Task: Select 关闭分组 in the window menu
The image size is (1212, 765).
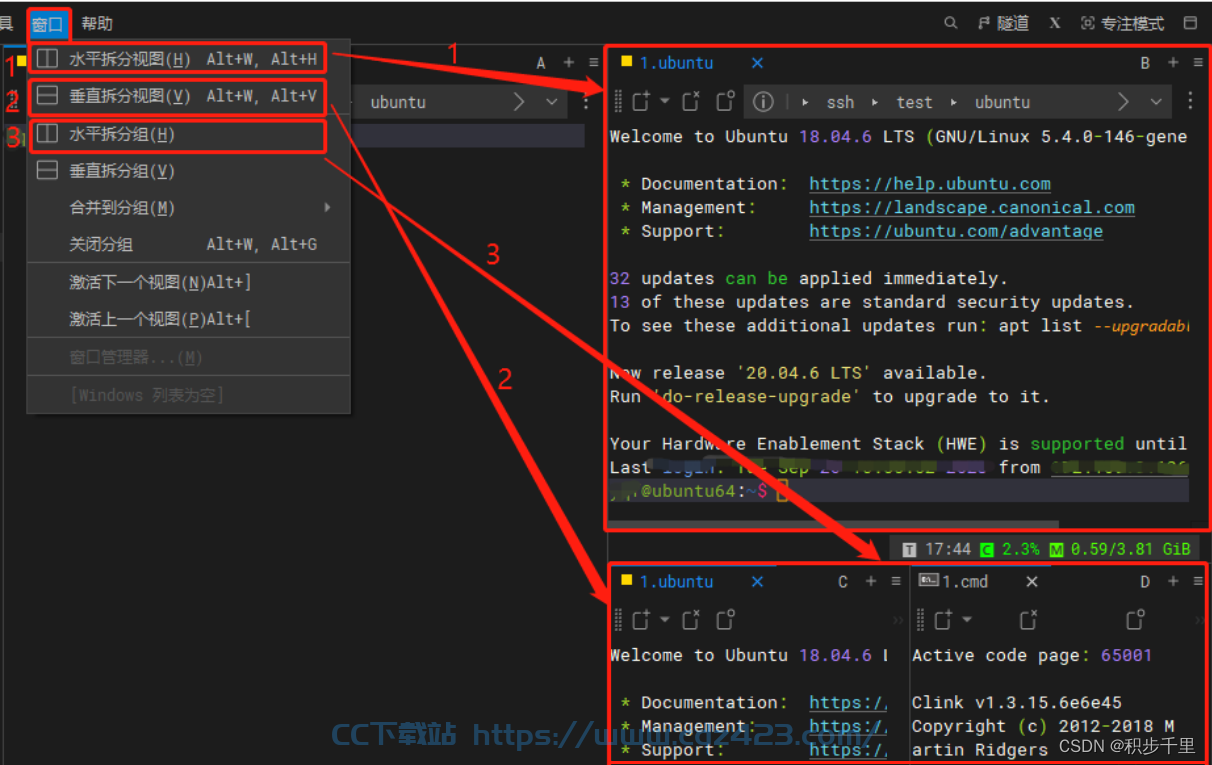Action: pyautogui.click(x=188, y=244)
